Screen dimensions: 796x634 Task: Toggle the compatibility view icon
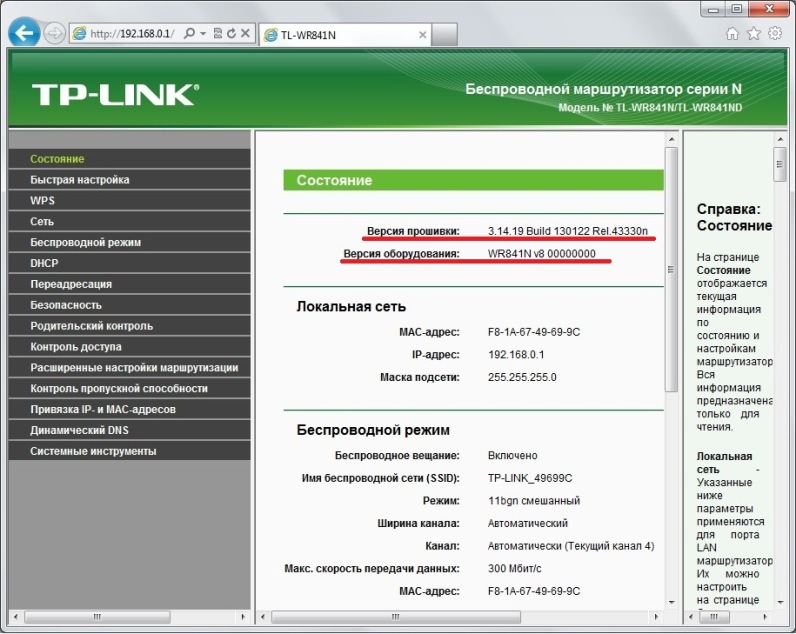[x=218, y=34]
